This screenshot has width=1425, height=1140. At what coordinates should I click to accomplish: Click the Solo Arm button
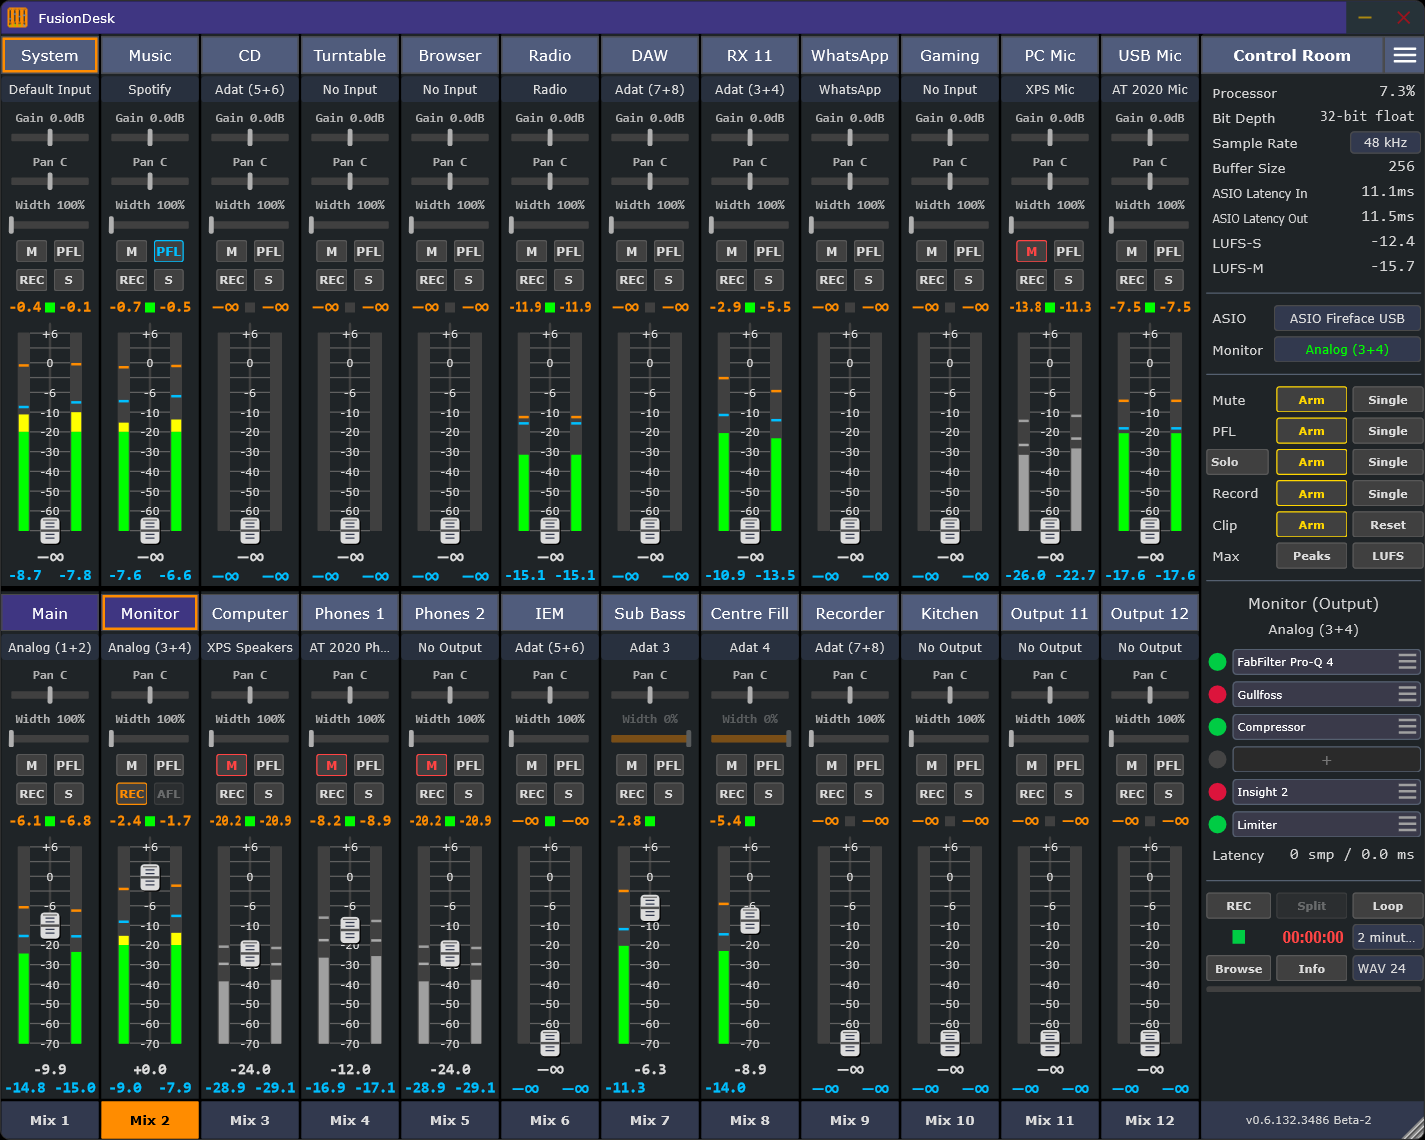point(1311,462)
